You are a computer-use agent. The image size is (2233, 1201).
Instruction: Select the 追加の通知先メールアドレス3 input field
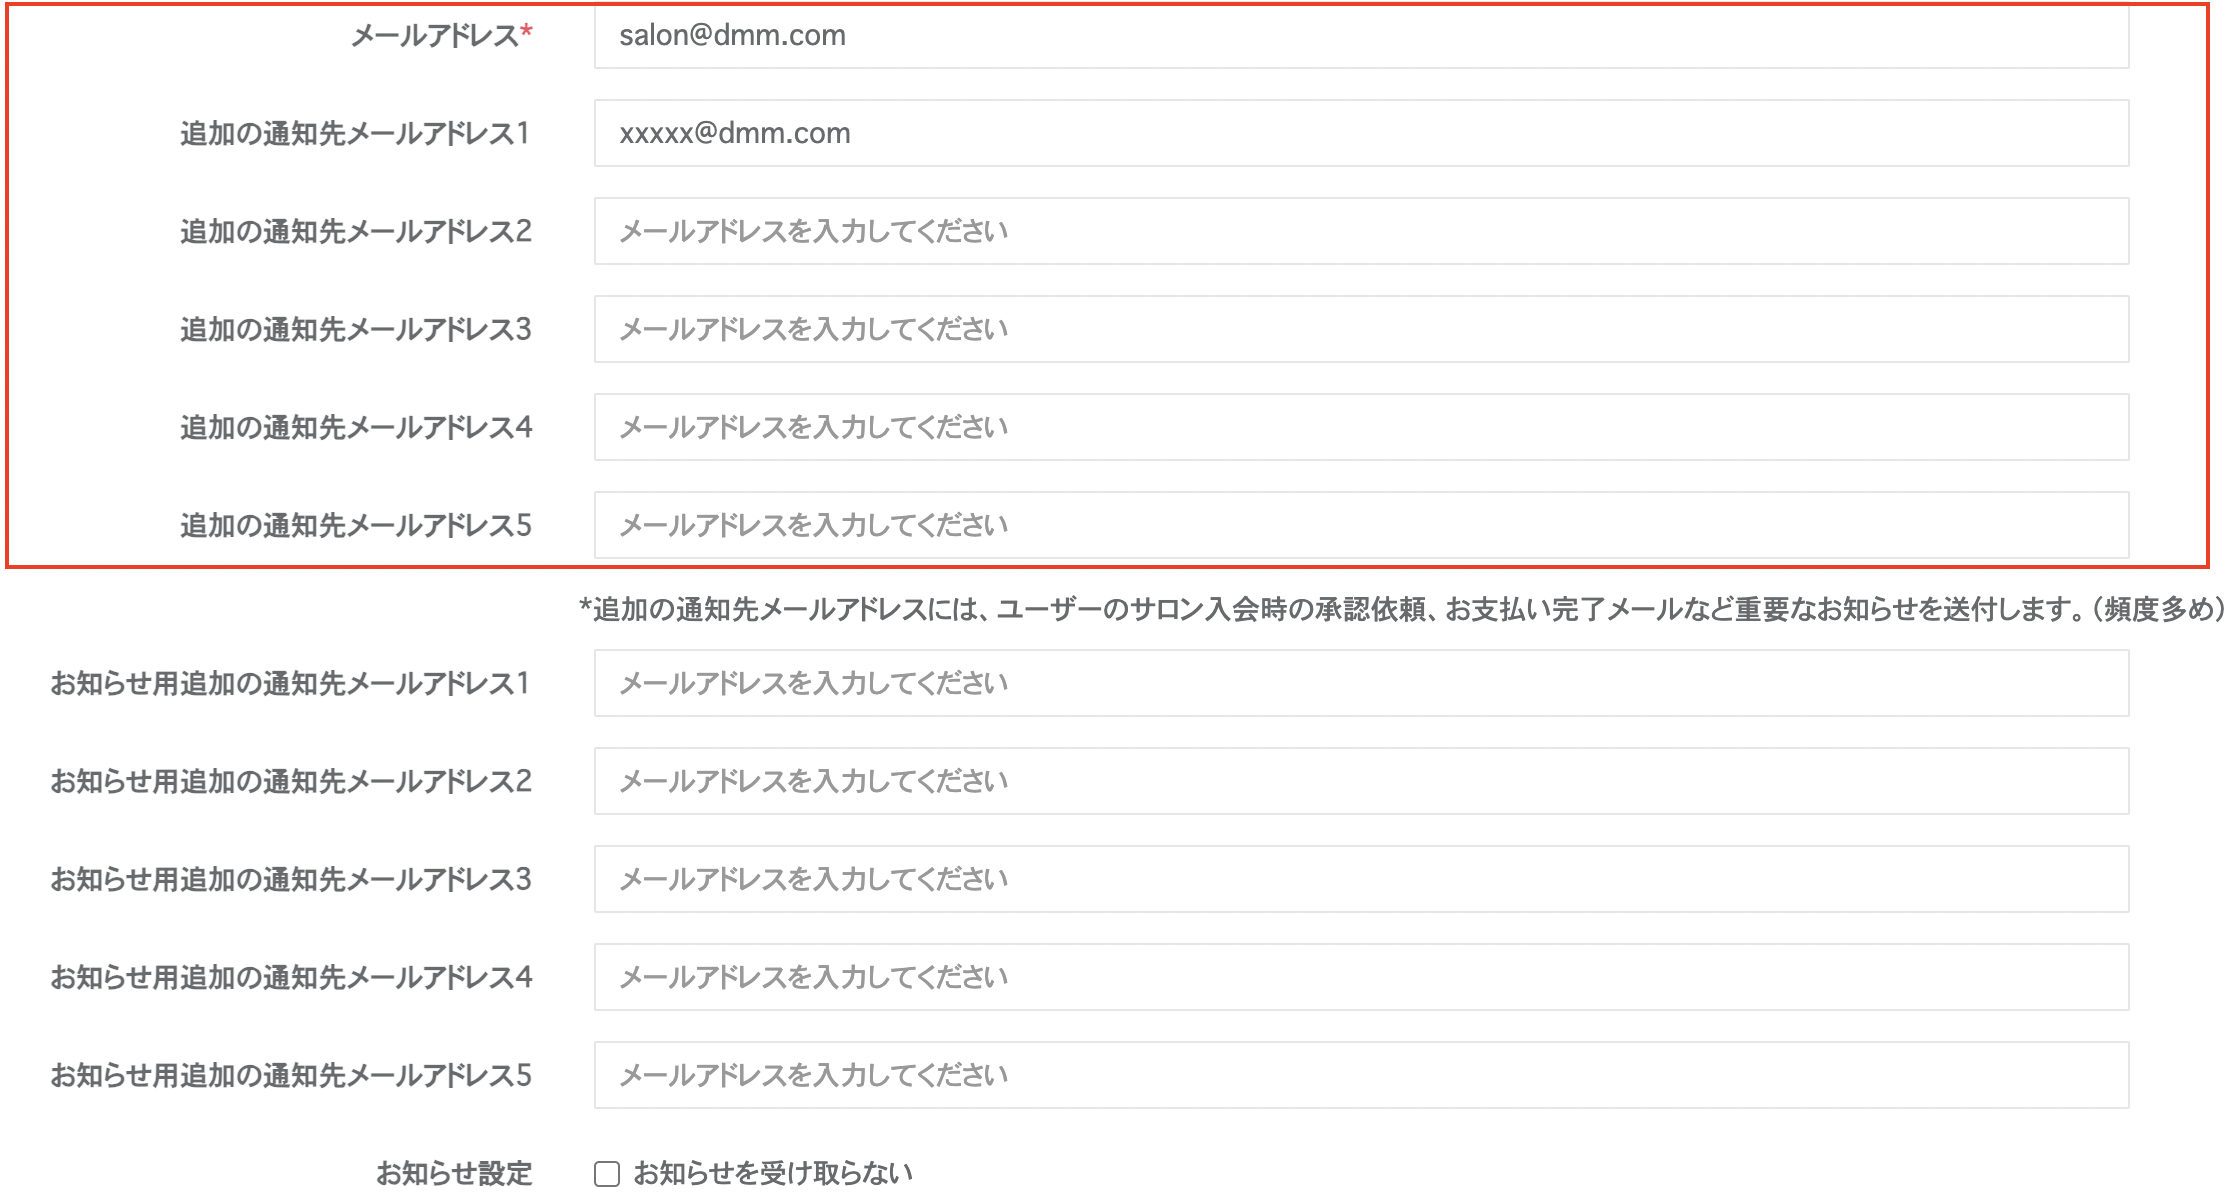[x=1360, y=329]
